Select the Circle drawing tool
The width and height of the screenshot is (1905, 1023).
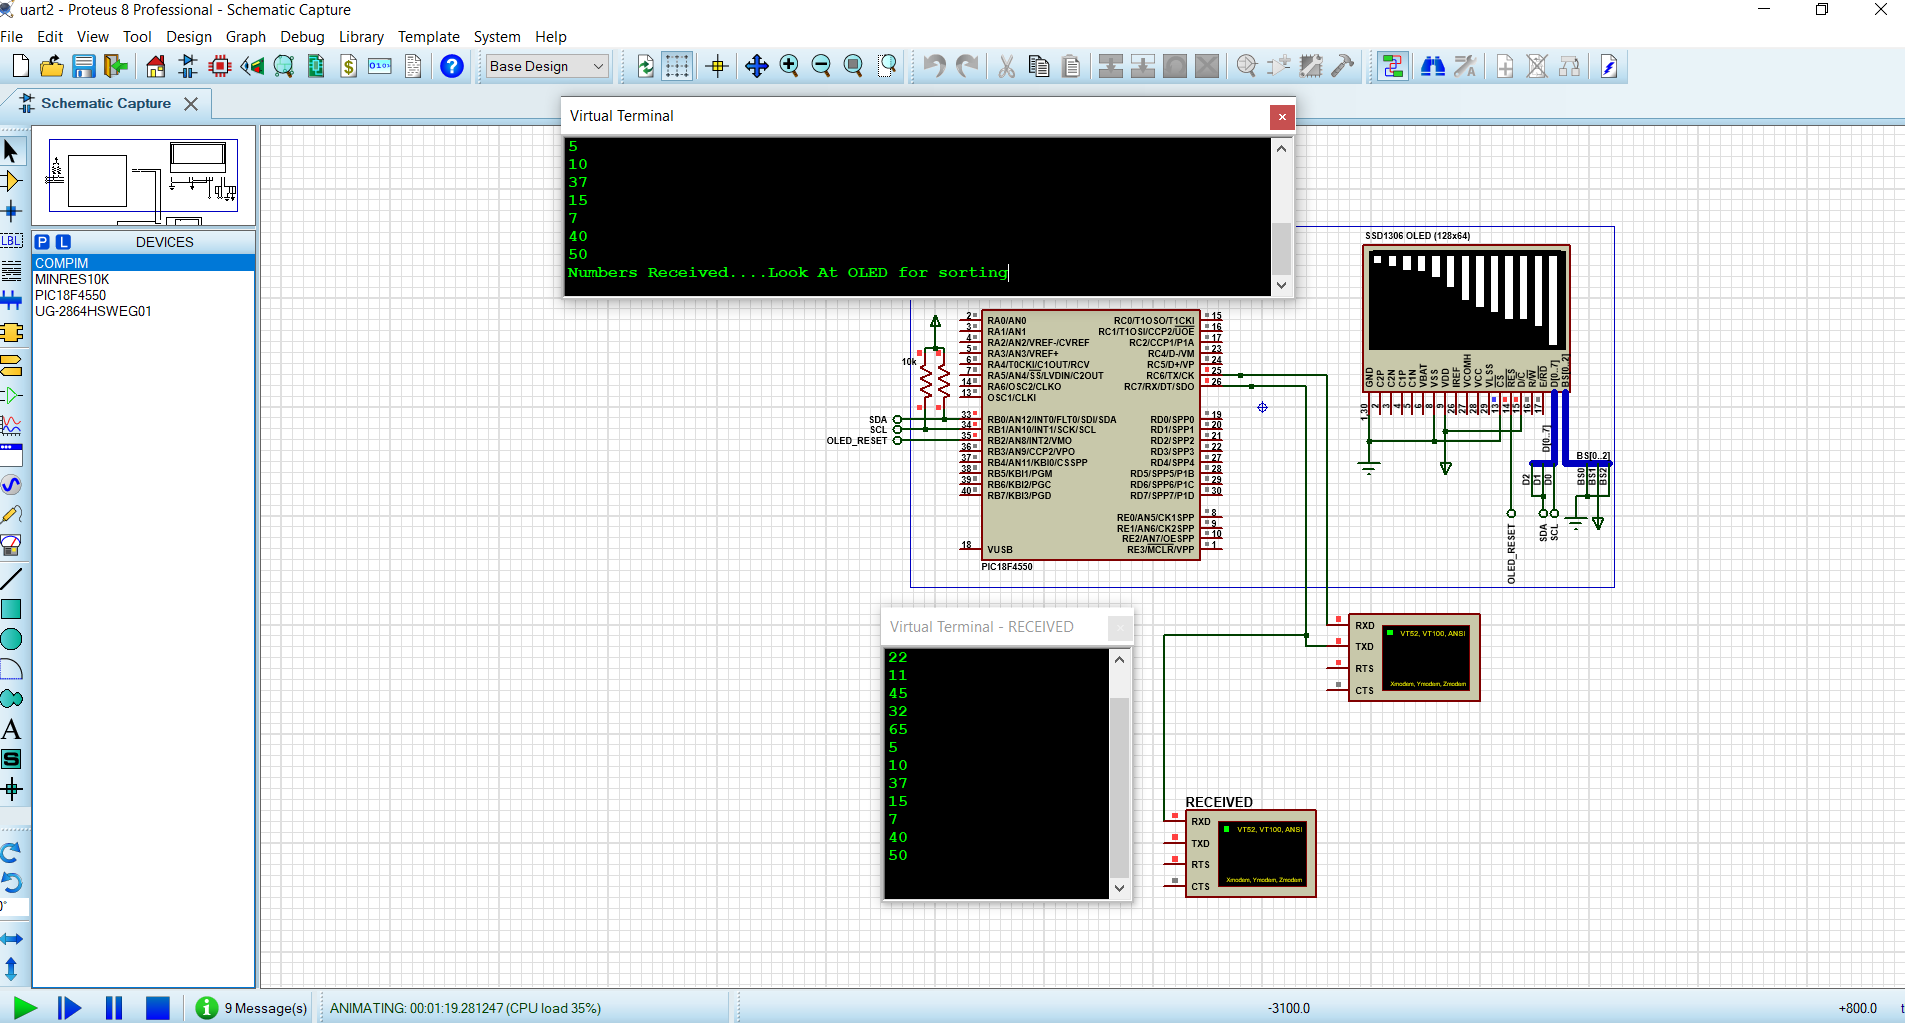click(x=12, y=639)
